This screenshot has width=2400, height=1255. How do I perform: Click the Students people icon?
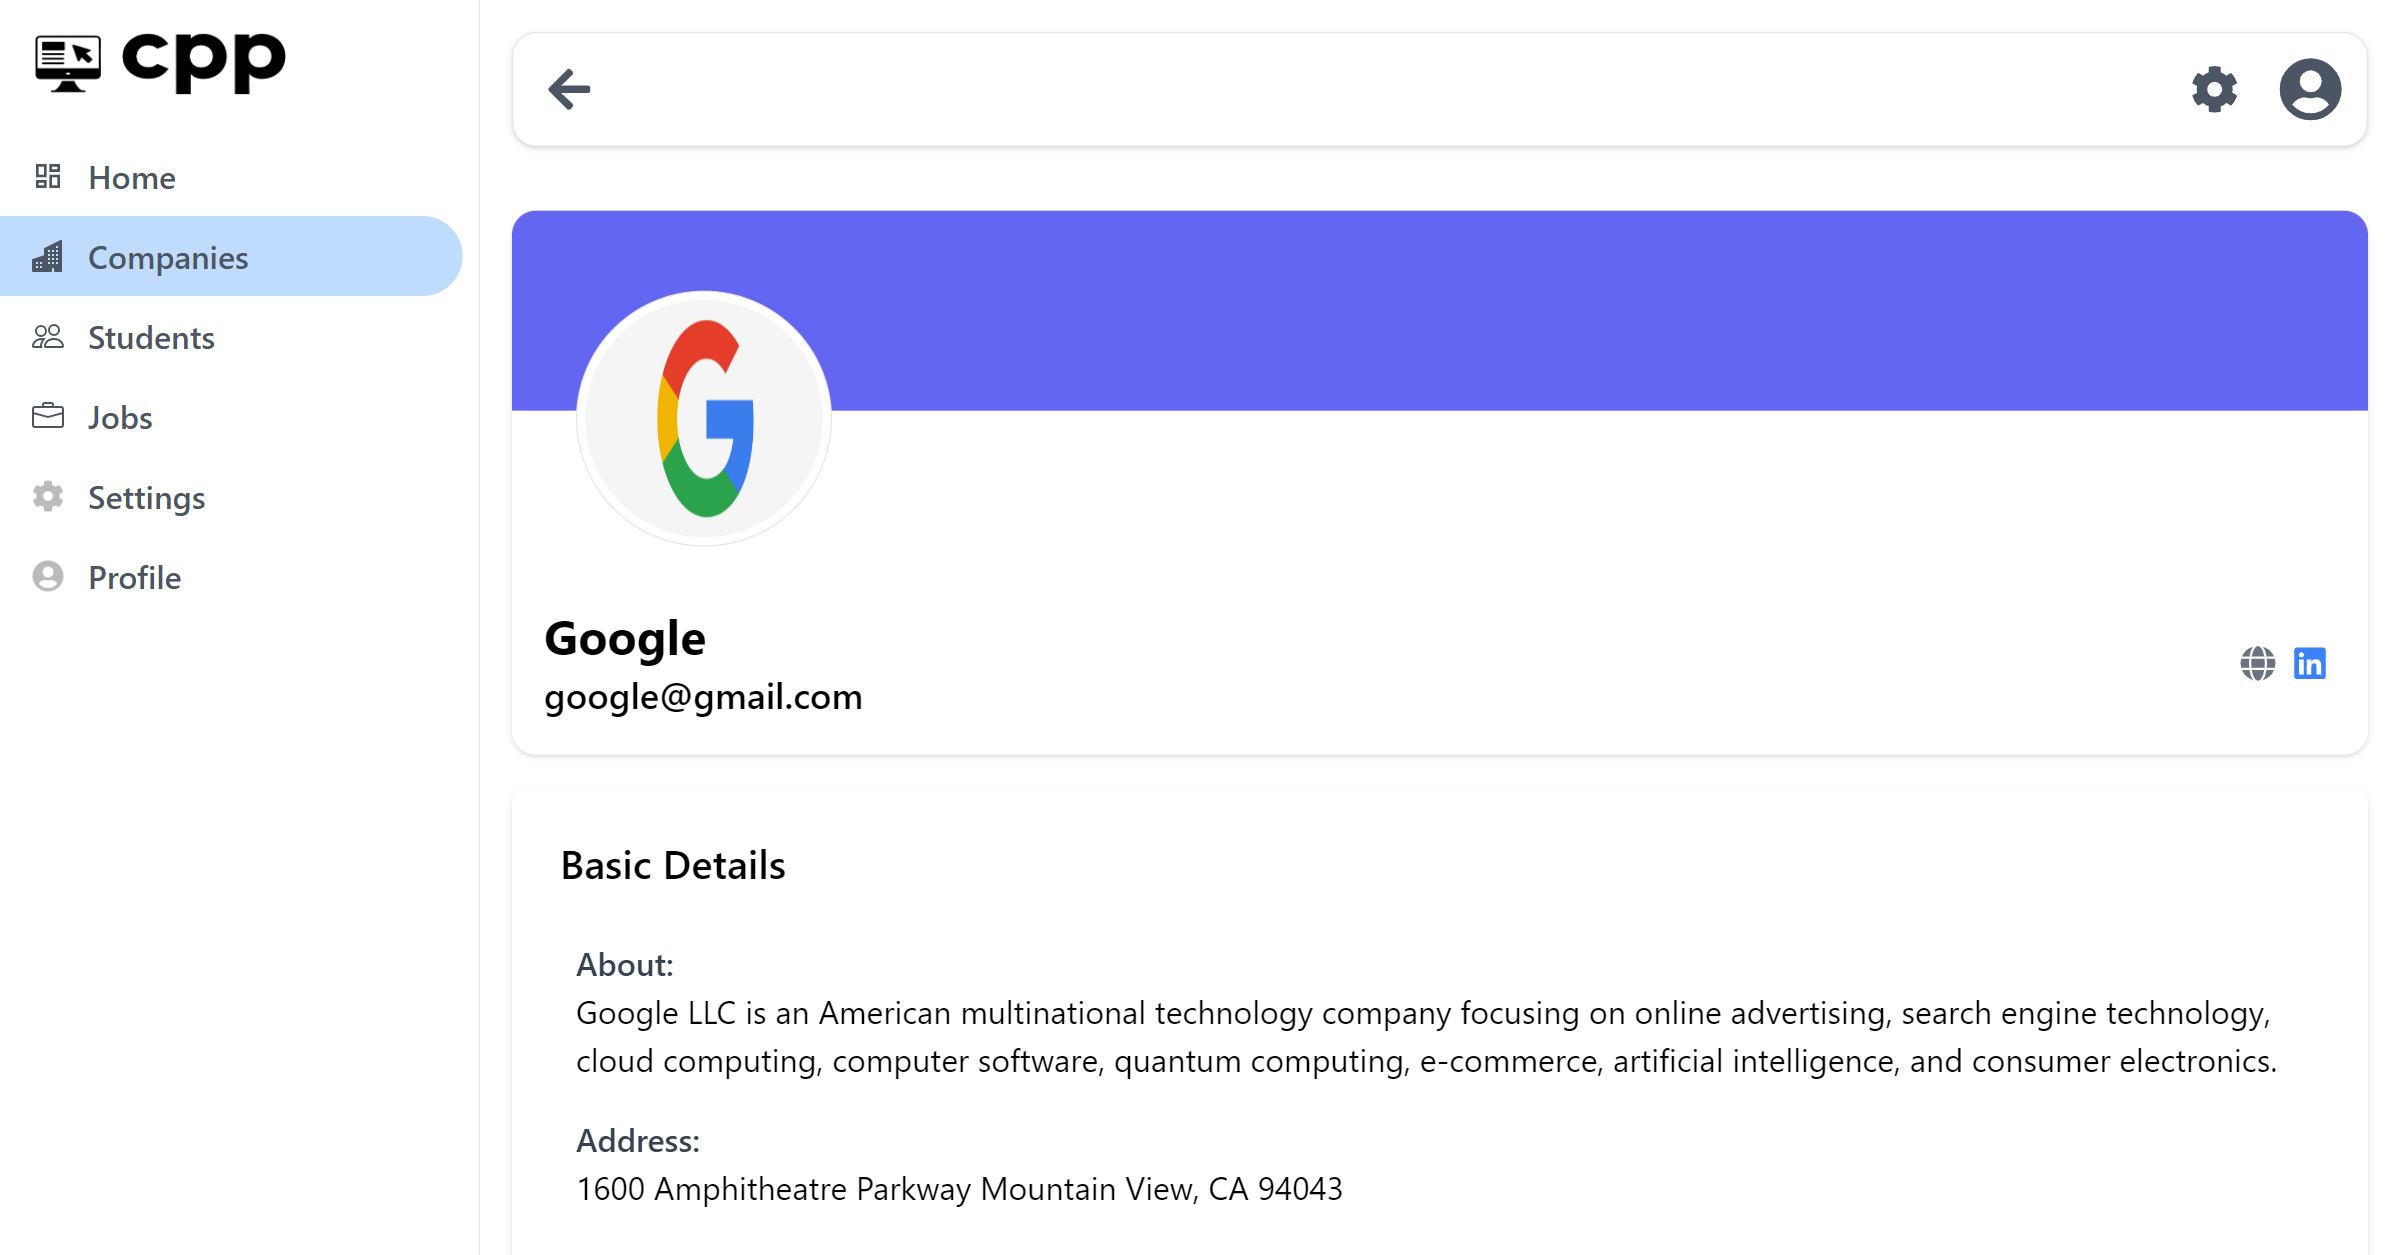[48, 337]
